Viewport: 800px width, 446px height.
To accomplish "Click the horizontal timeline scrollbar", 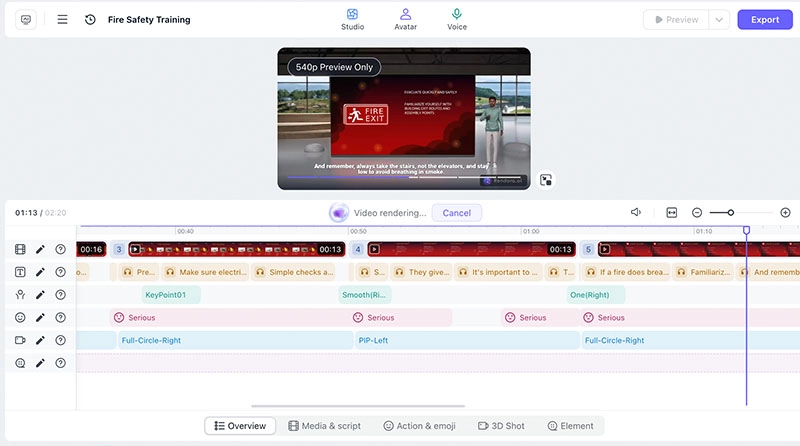I will coord(358,406).
